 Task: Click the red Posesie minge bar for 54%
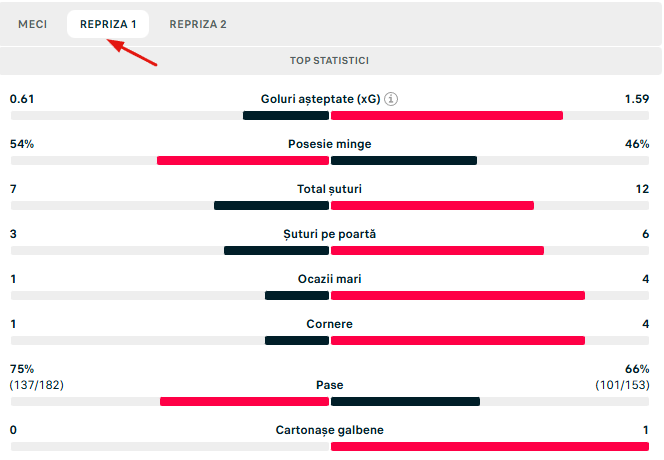tap(243, 160)
